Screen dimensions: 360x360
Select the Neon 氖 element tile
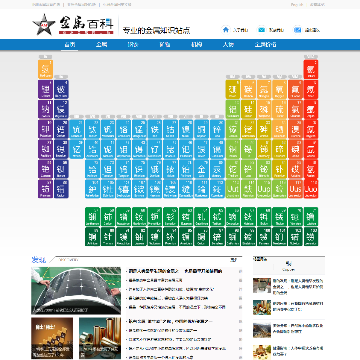(x=311, y=89)
